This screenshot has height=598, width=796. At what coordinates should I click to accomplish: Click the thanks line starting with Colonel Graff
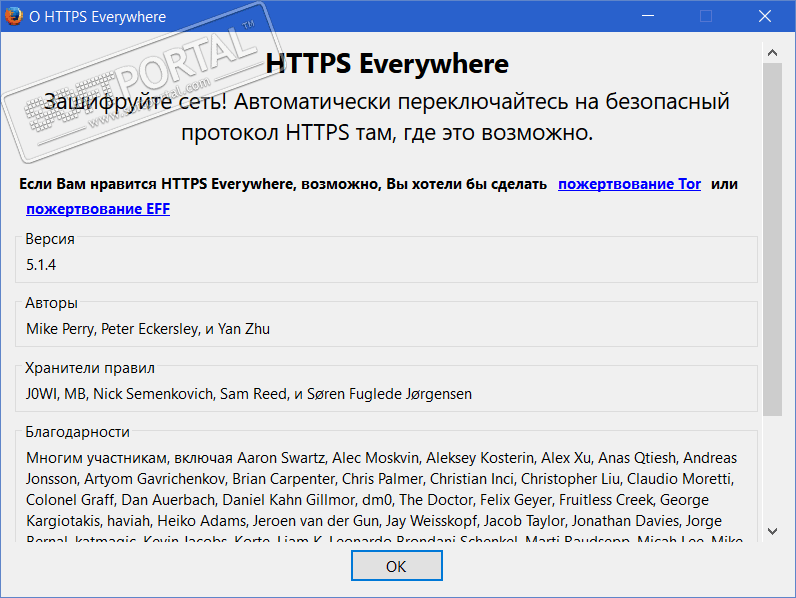(x=367, y=500)
